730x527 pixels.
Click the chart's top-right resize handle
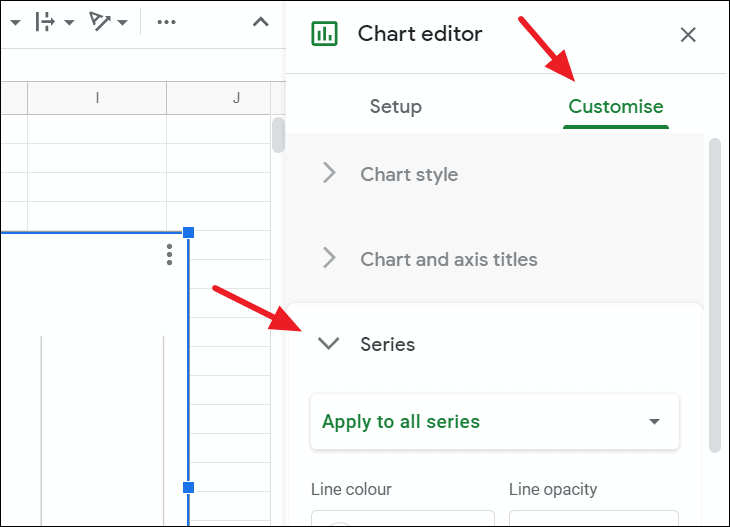(188, 232)
